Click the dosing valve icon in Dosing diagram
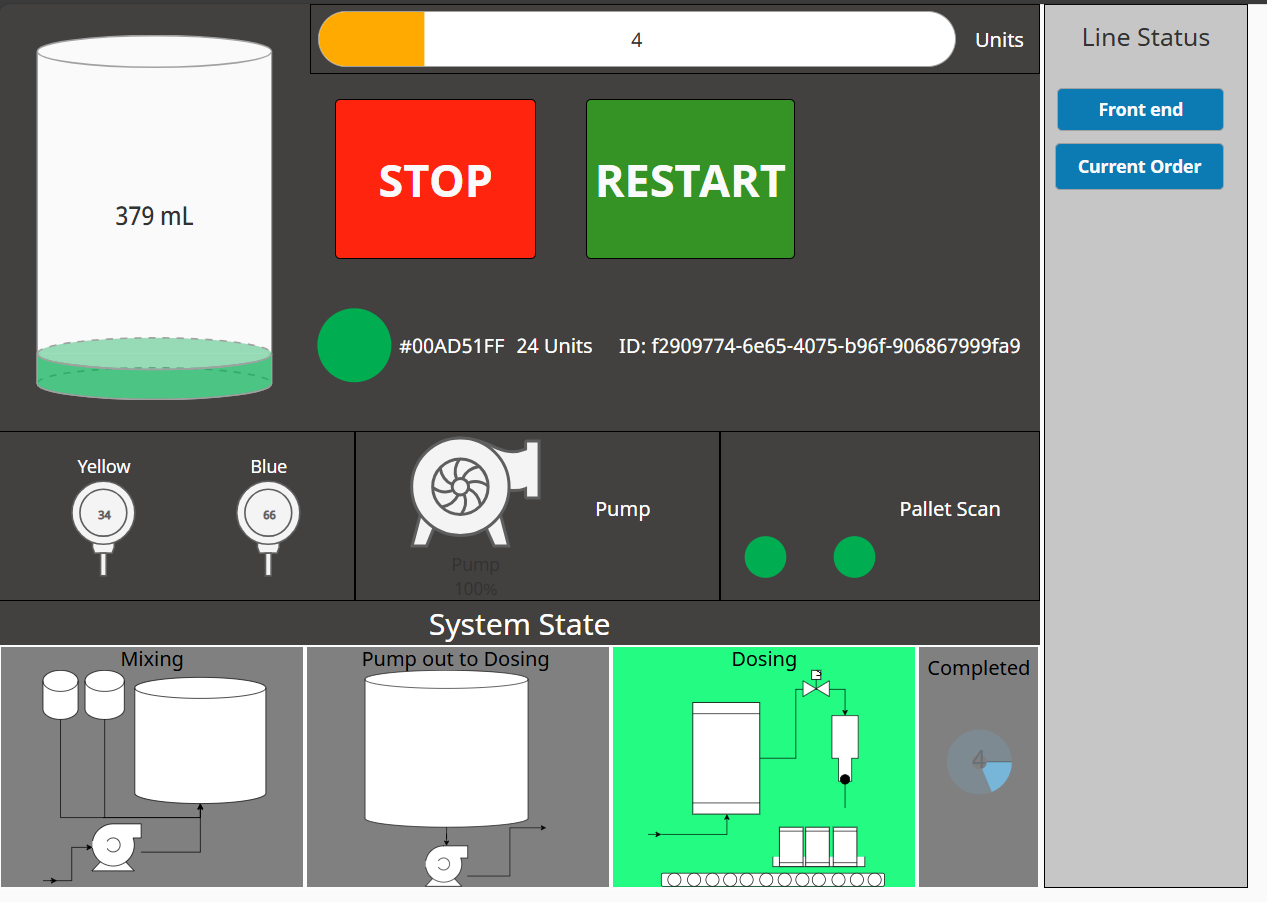Viewport: 1267px width, 902px height. click(816, 687)
